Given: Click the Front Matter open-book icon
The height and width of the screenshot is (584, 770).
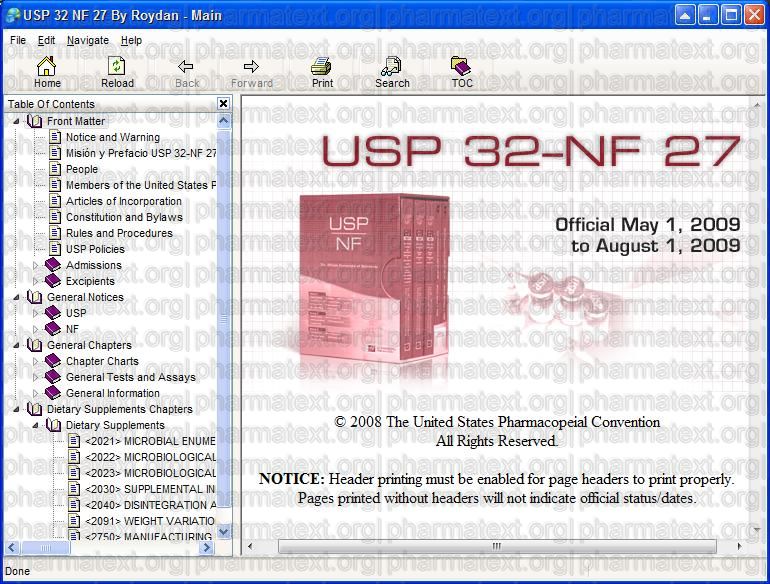Looking at the screenshot, I should [x=34, y=121].
